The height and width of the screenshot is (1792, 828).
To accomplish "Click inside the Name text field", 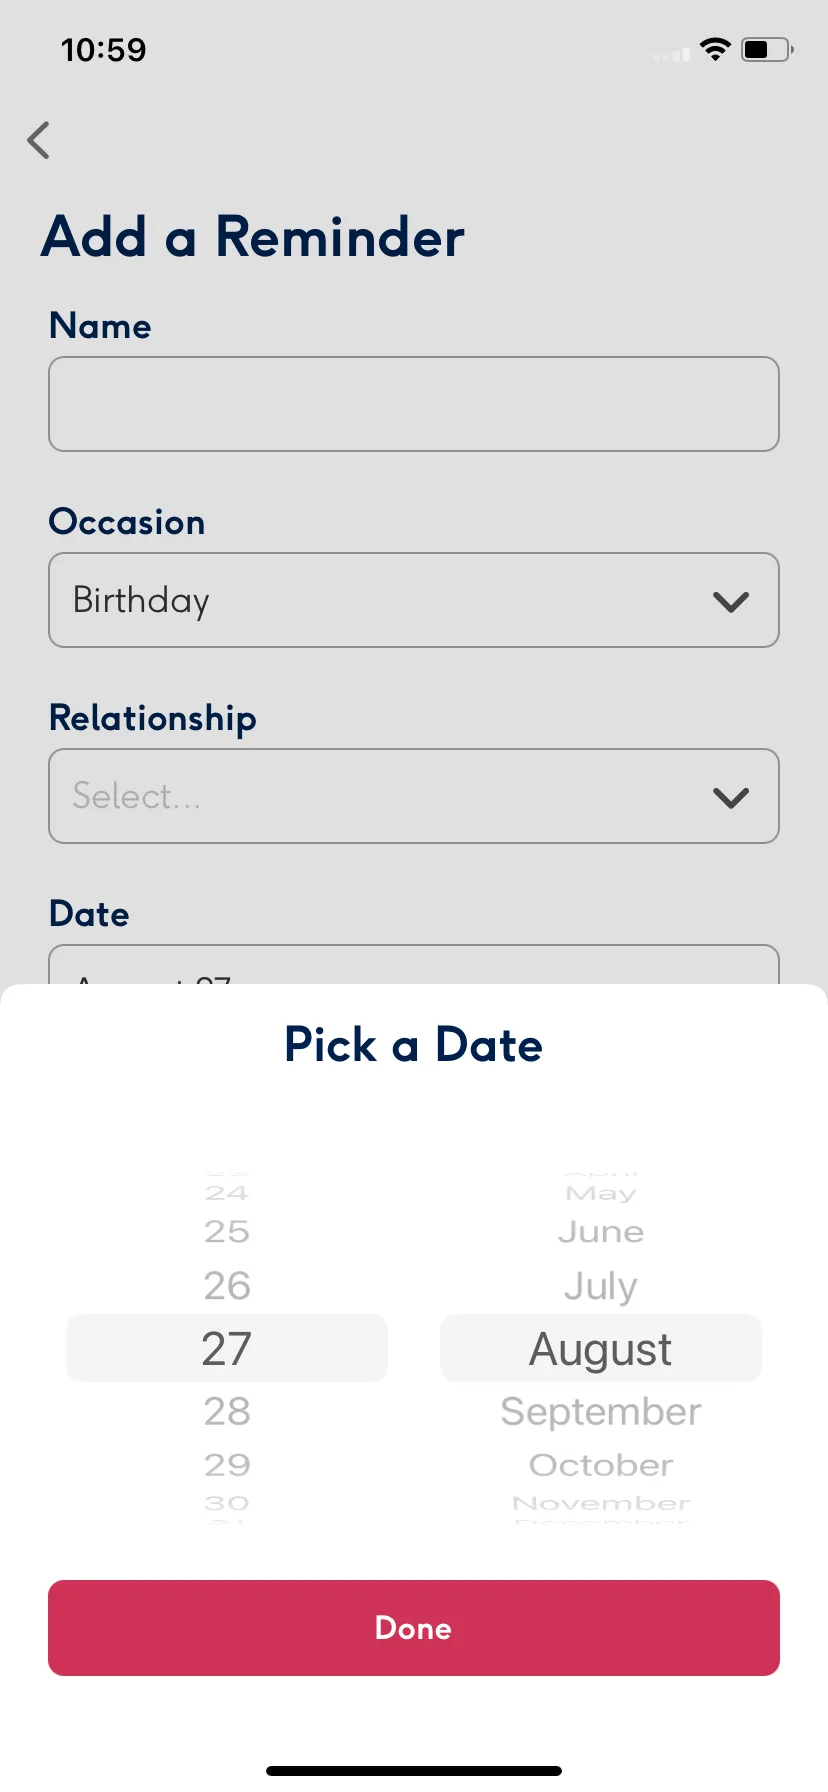I will pyautogui.click(x=414, y=404).
